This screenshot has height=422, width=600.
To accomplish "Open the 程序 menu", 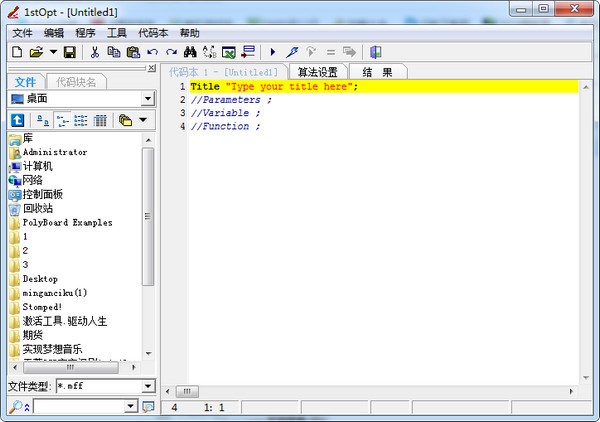I will [x=85, y=32].
